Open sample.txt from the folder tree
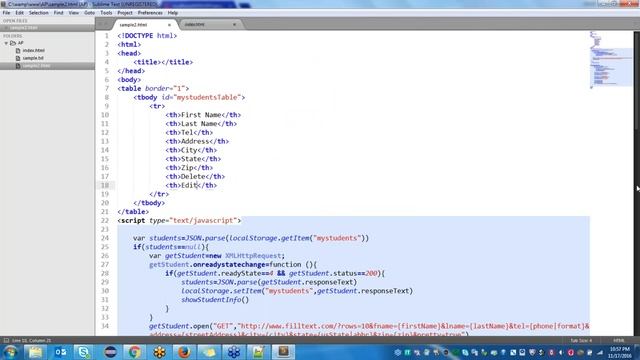 tap(33, 58)
